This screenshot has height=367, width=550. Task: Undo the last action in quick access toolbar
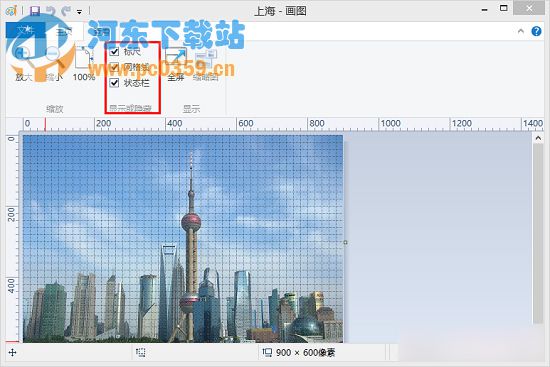coord(51,11)
